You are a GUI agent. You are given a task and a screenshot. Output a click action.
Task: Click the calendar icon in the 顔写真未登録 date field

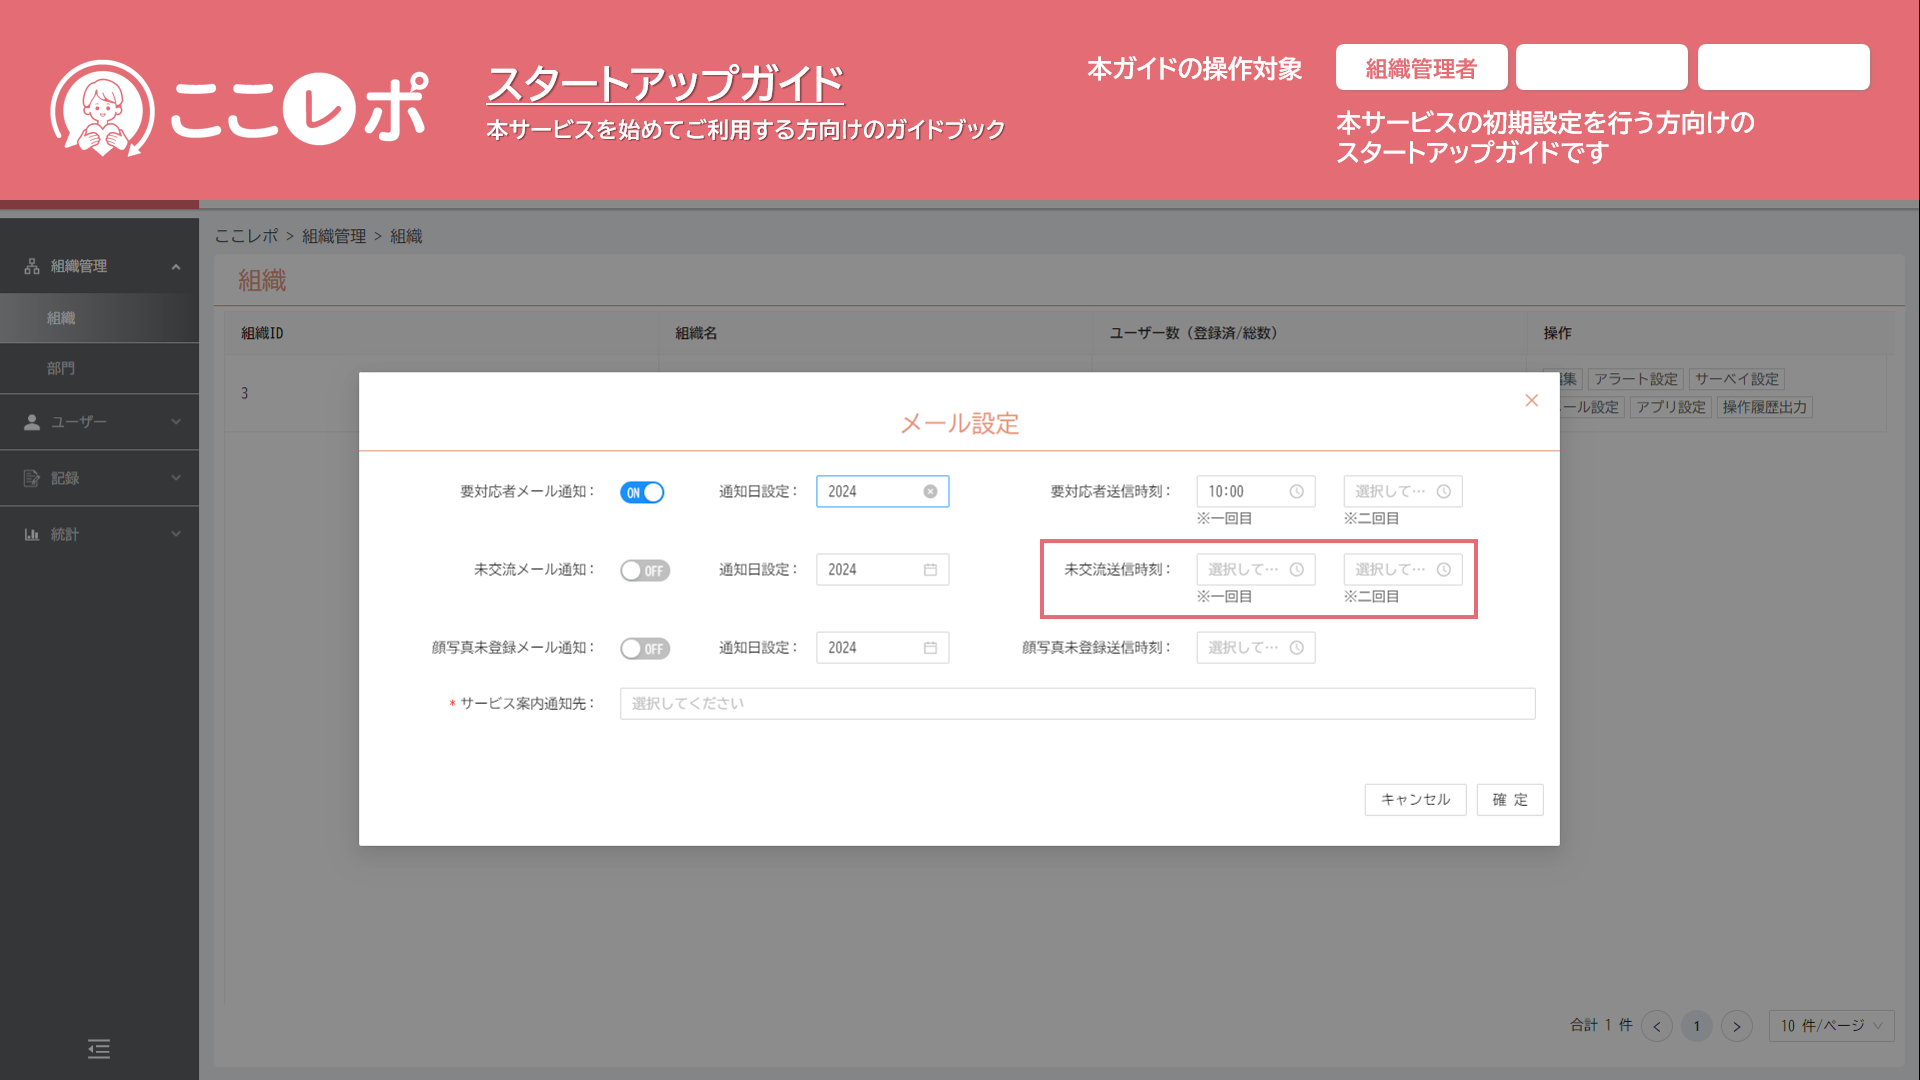930,648
